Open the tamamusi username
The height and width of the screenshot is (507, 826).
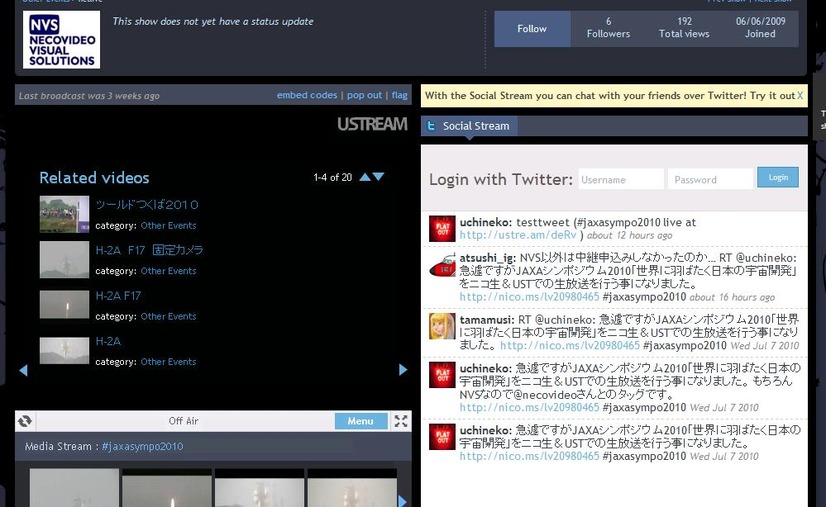pos(486,319)
